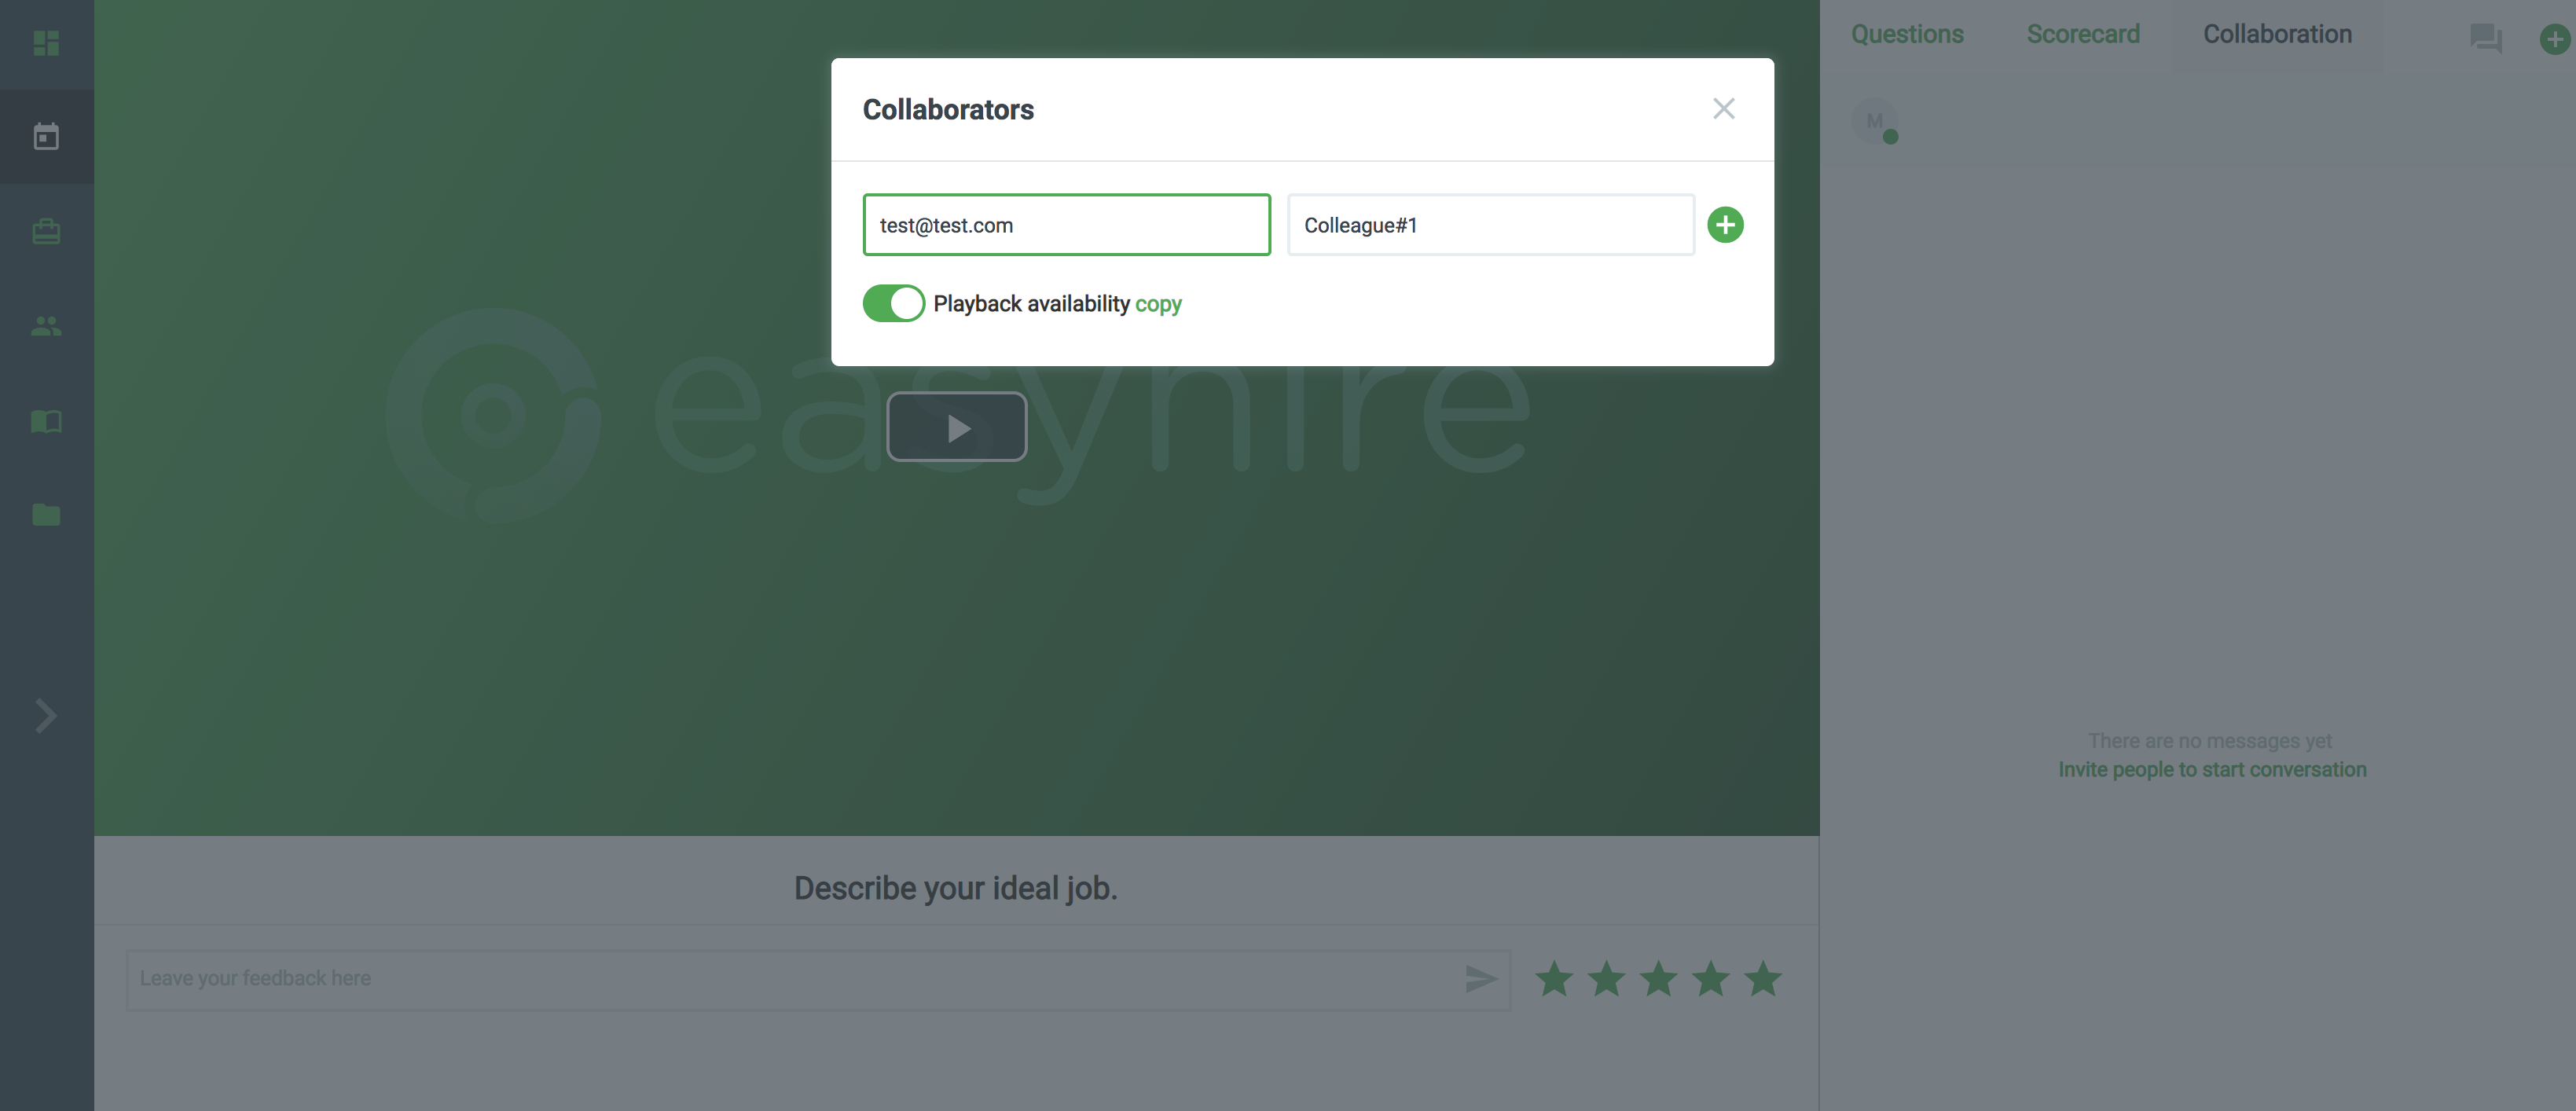Select the Collaboration tab
Viewport: 2576px width, 1111px height.
pyautogui.click(x=2277, y=34)
